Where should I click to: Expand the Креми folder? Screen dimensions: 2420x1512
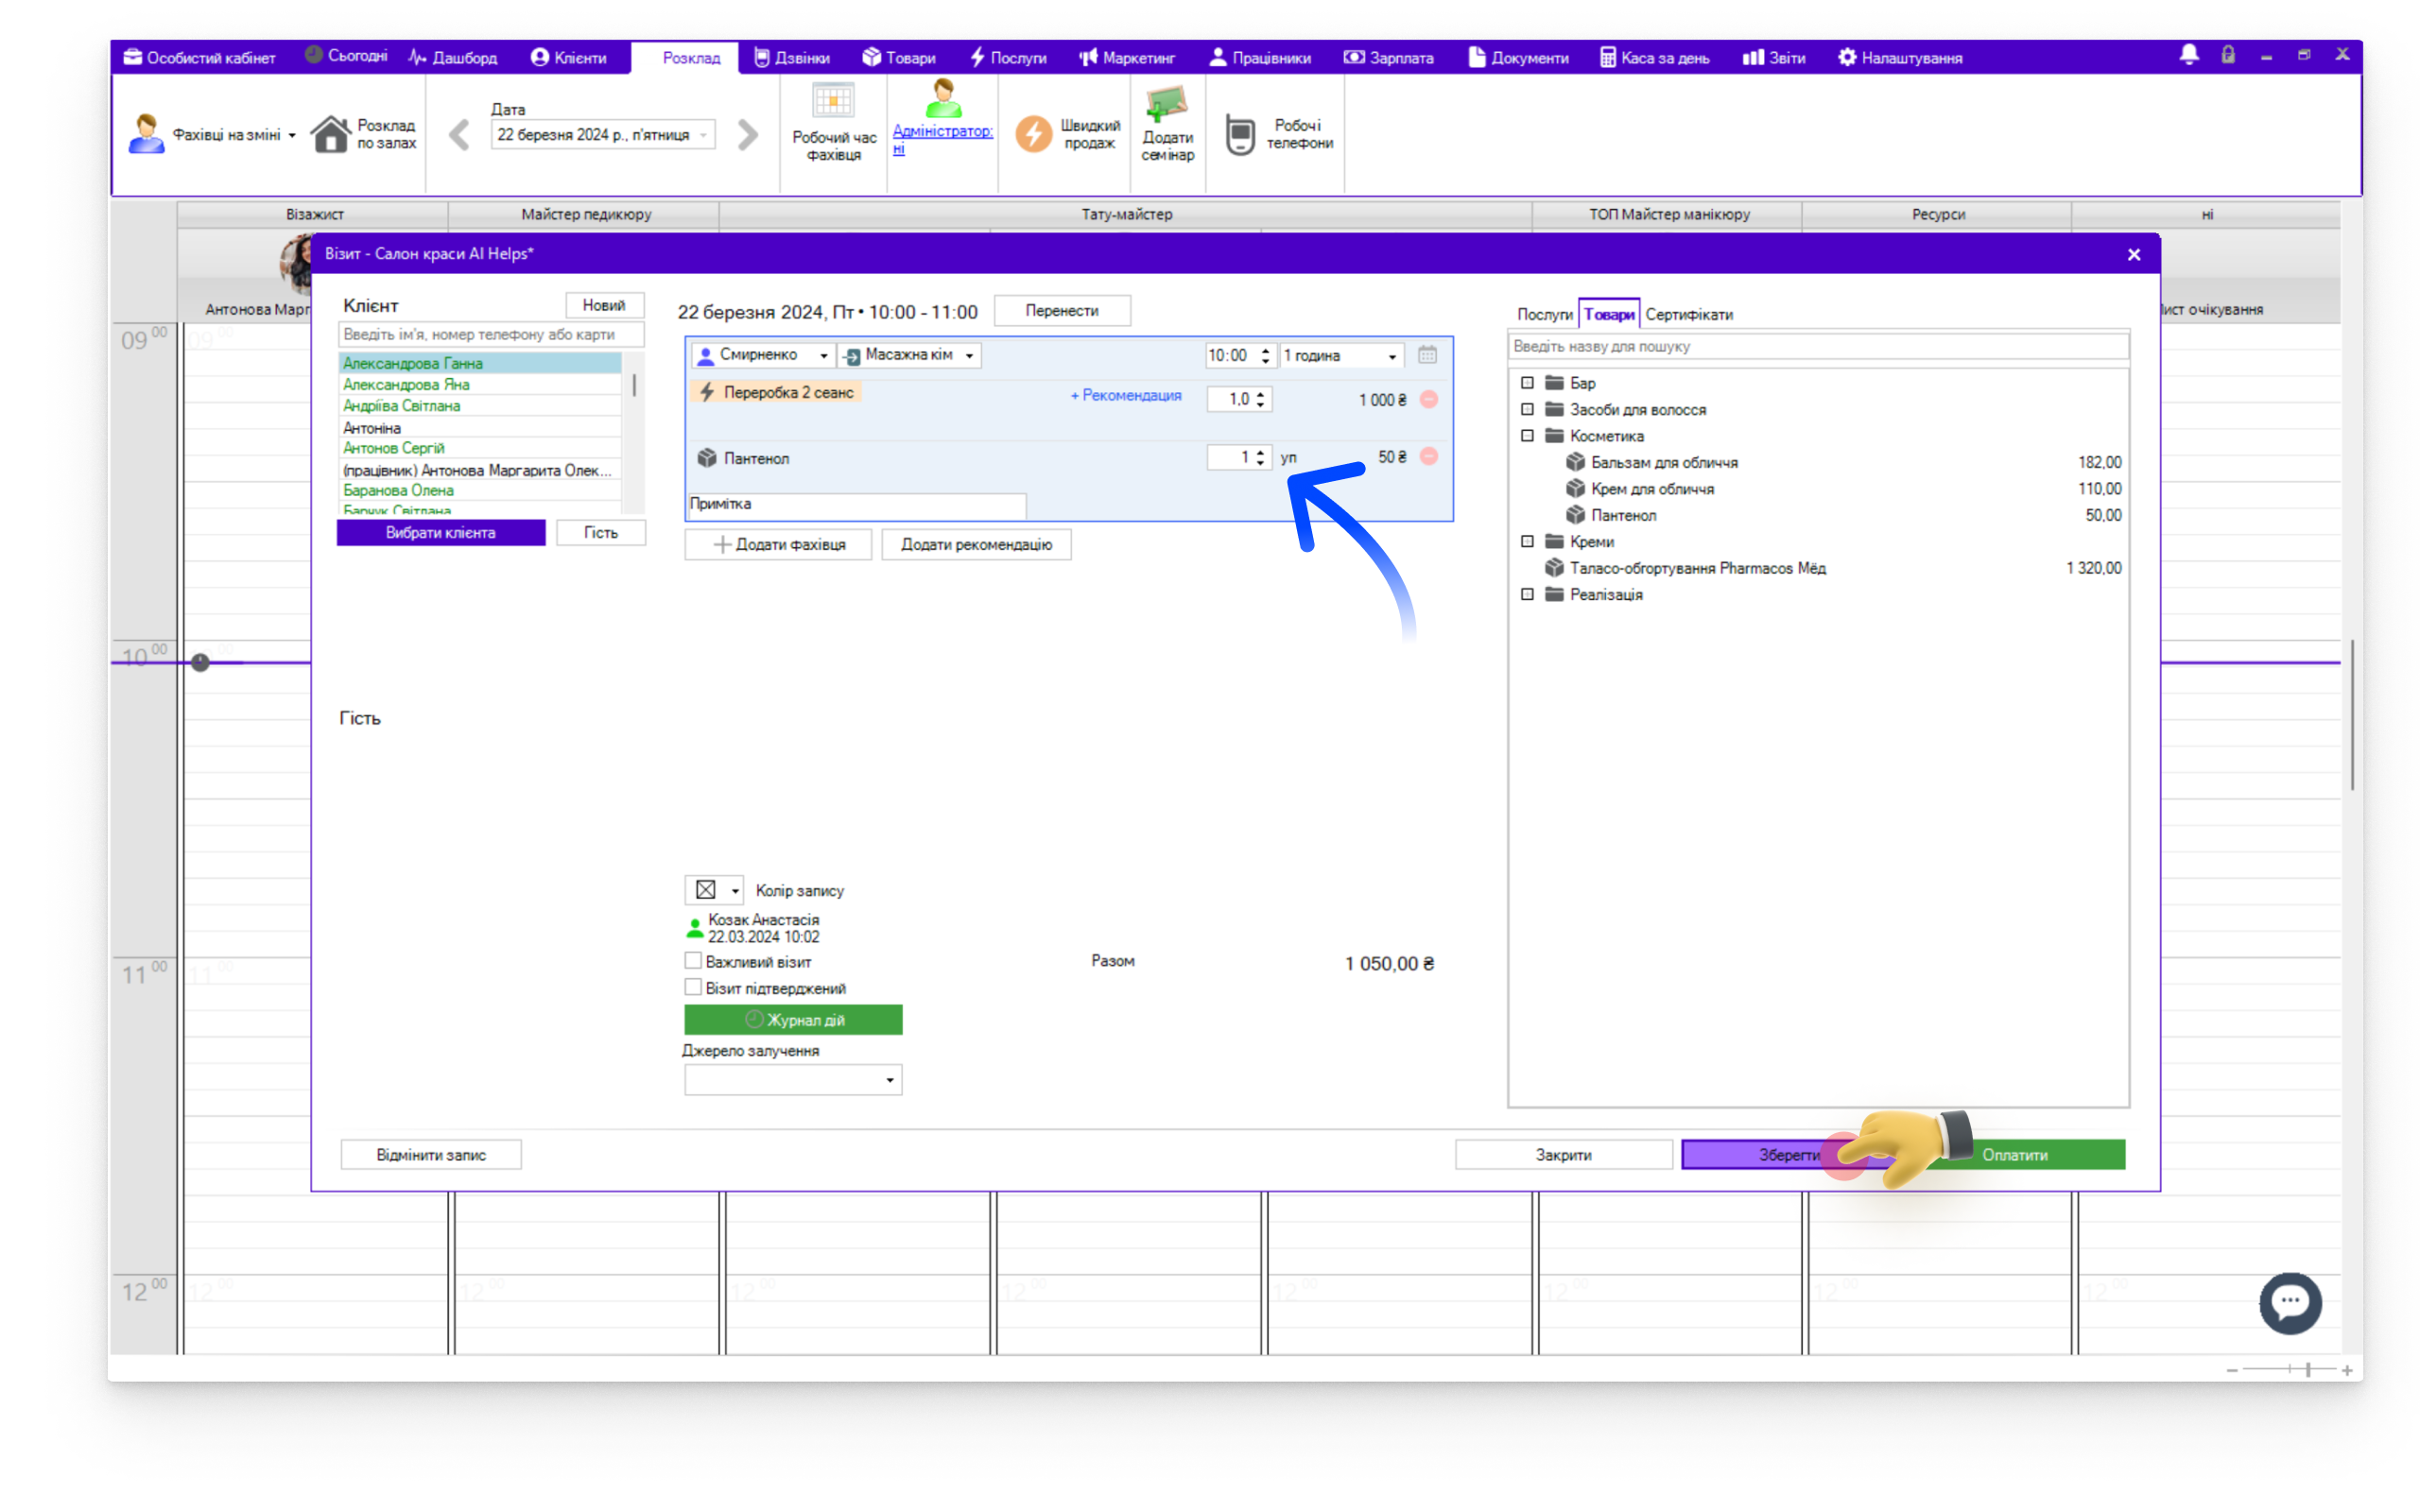1527,541
